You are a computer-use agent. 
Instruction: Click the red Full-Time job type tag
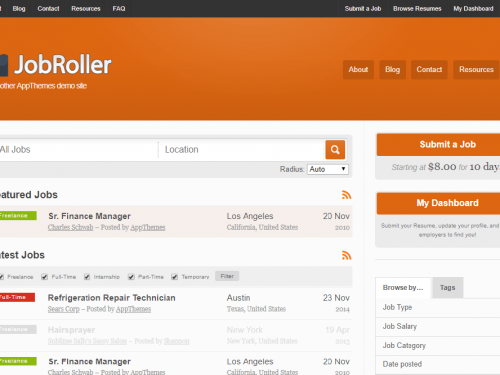point(17,297)
